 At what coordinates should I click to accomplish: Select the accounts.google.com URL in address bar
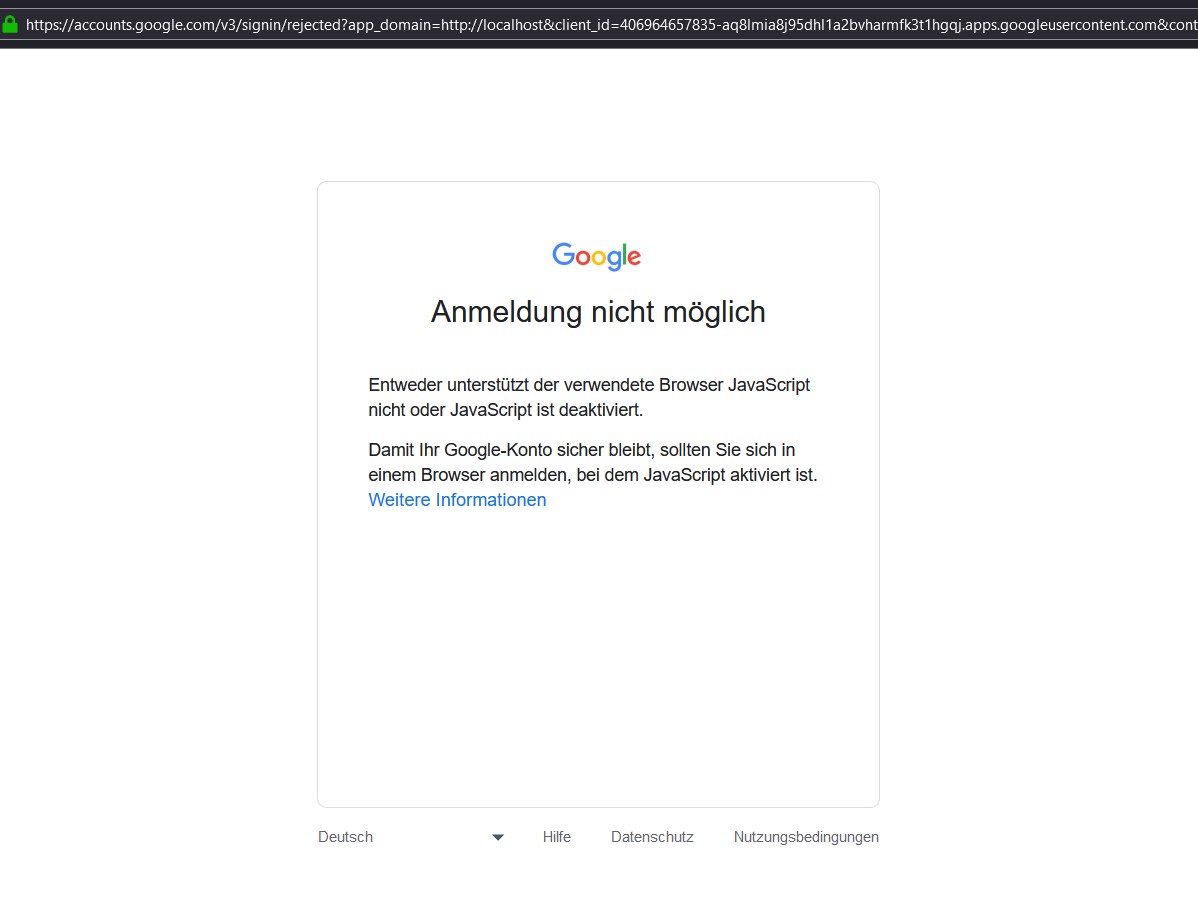coord(611,24)
